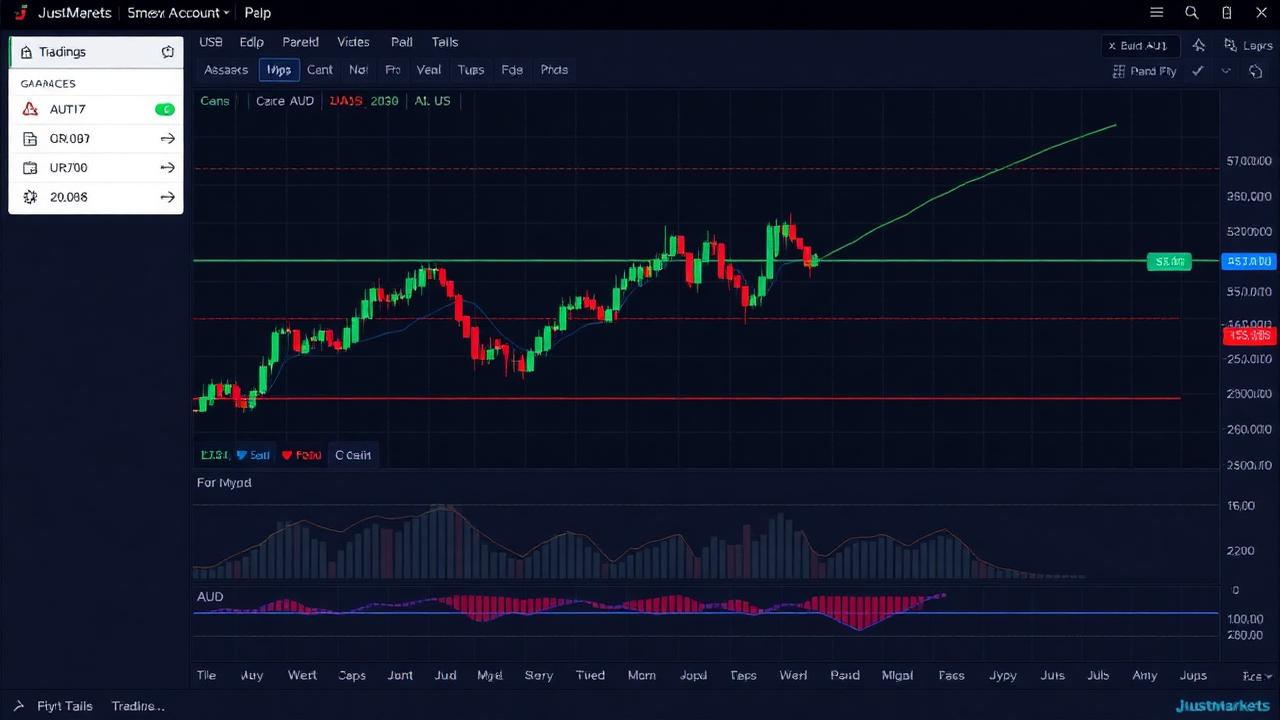Viewport: 1280px width, 720px height.
Task: Click the arrow icon beside Flyrt Tails
Action: point(20,706)
